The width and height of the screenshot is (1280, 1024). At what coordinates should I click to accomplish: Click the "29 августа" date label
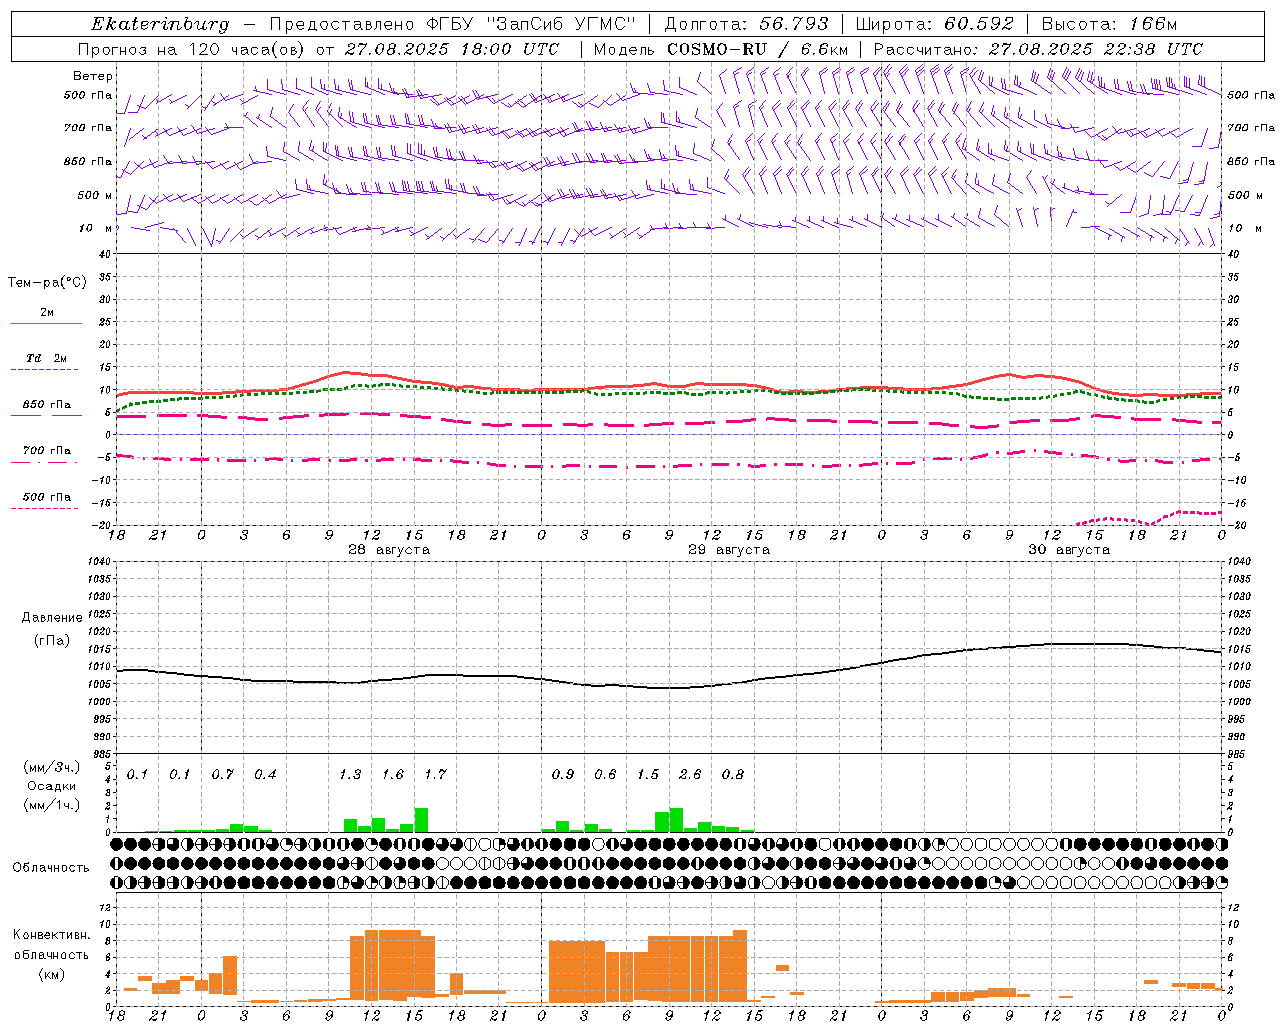[x=729, y=550]
